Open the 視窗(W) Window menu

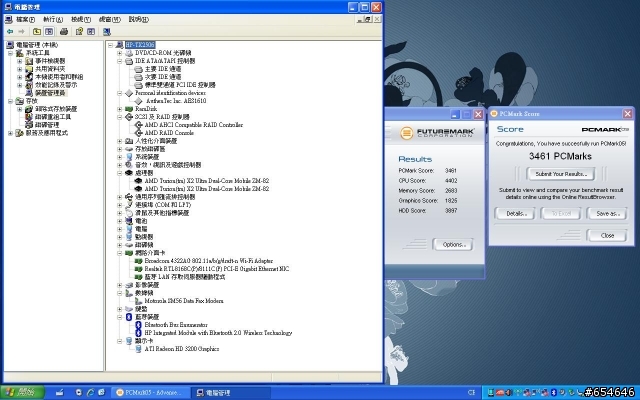tap(109, 19)
